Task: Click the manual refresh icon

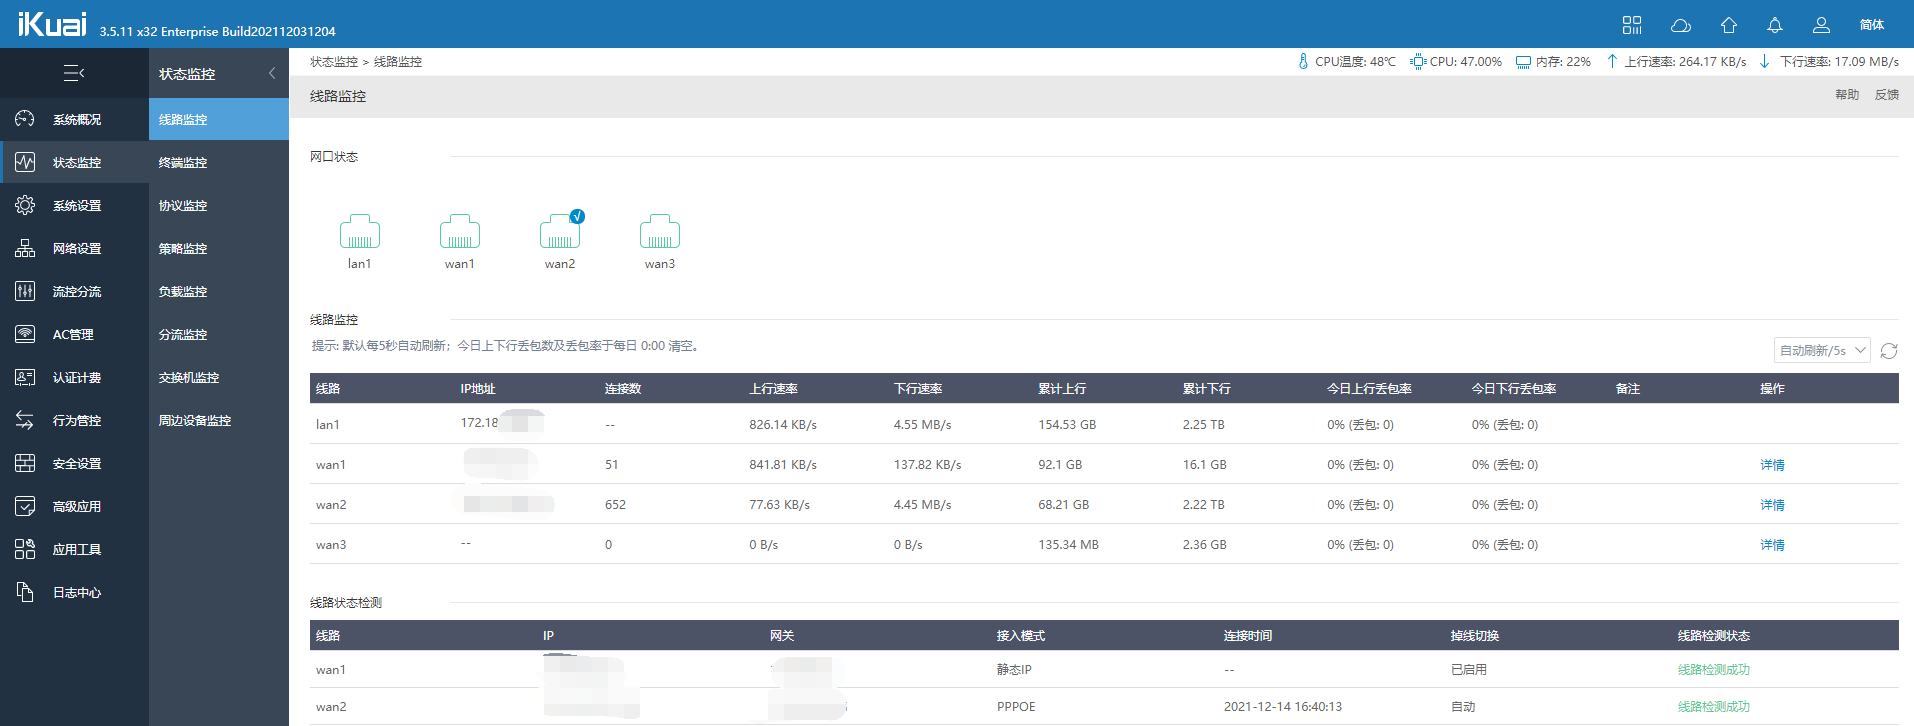Action: [x=1889, y=351]
